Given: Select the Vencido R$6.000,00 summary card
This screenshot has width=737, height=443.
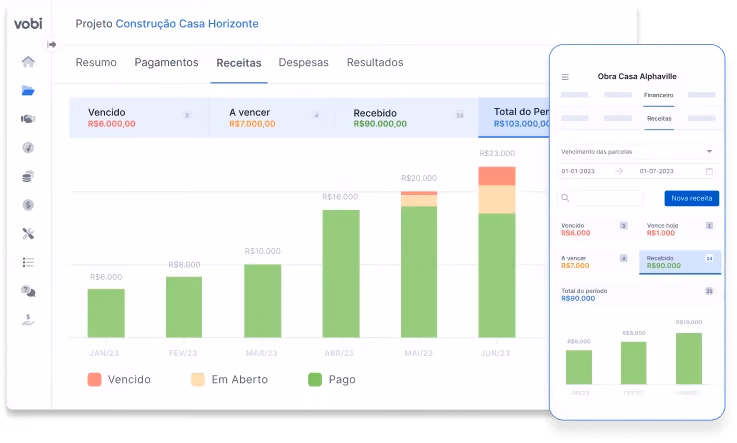Looking at the screenshot, I should pos(139,117).
